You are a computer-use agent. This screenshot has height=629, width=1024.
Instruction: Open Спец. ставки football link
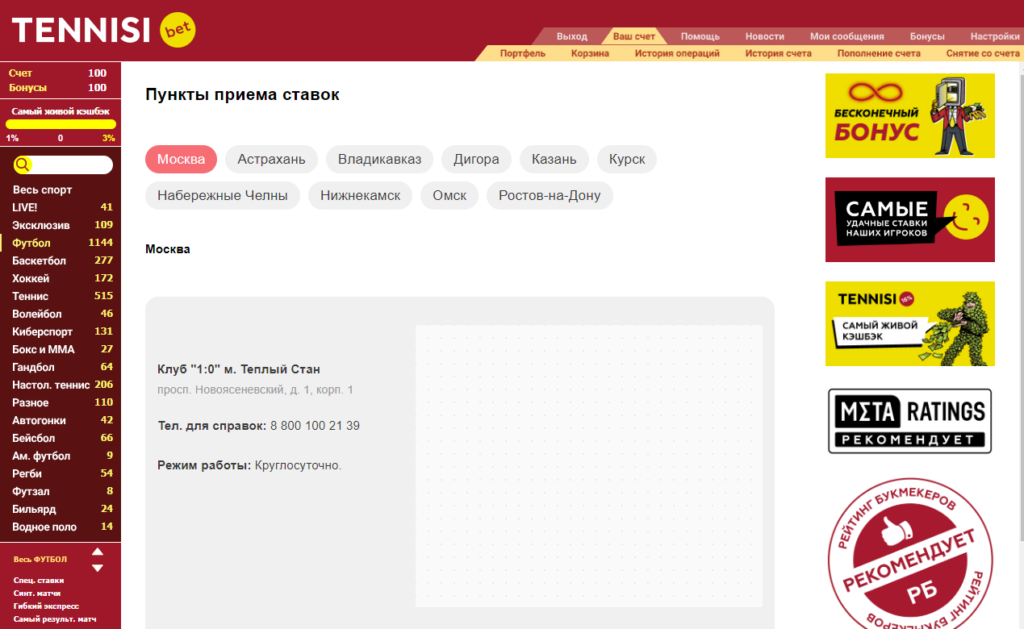pyautogui.click(x=39, y=580)
